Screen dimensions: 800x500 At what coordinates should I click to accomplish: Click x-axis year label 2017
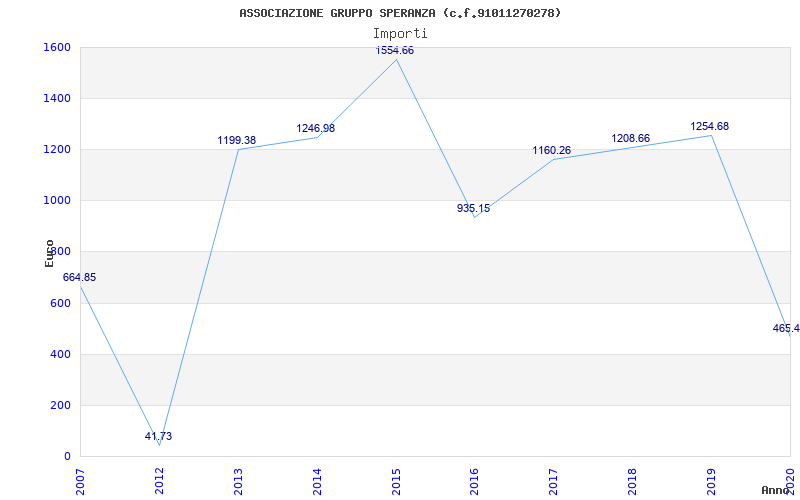pyautogui.click(x=553, y=481)
